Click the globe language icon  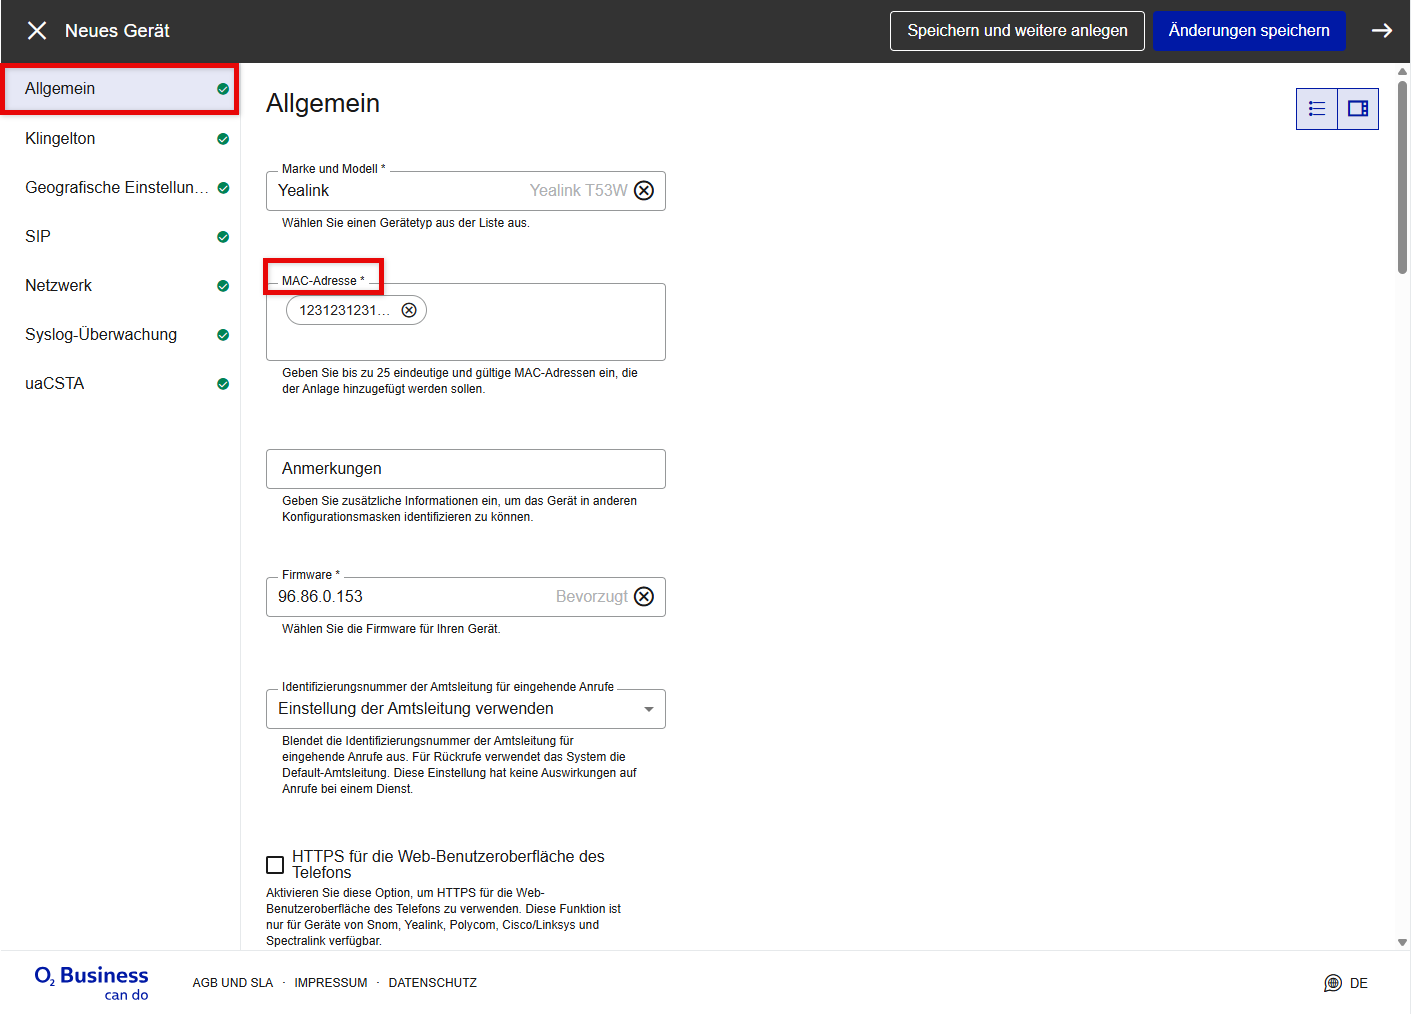[1332, 983]
